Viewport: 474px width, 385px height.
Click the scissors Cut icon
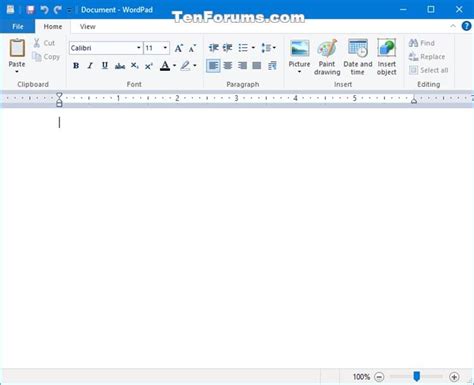coord(37,43)
